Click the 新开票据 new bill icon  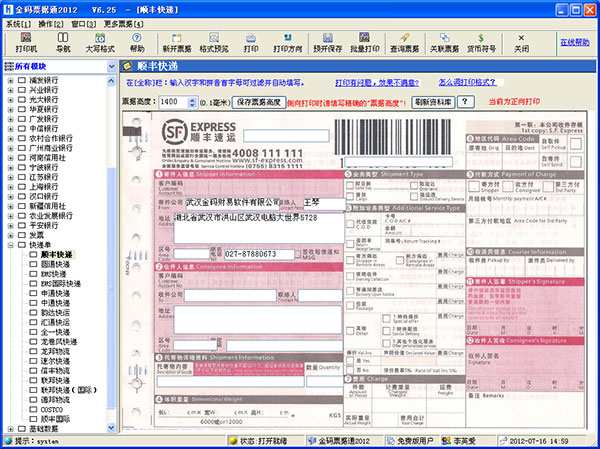177,38
